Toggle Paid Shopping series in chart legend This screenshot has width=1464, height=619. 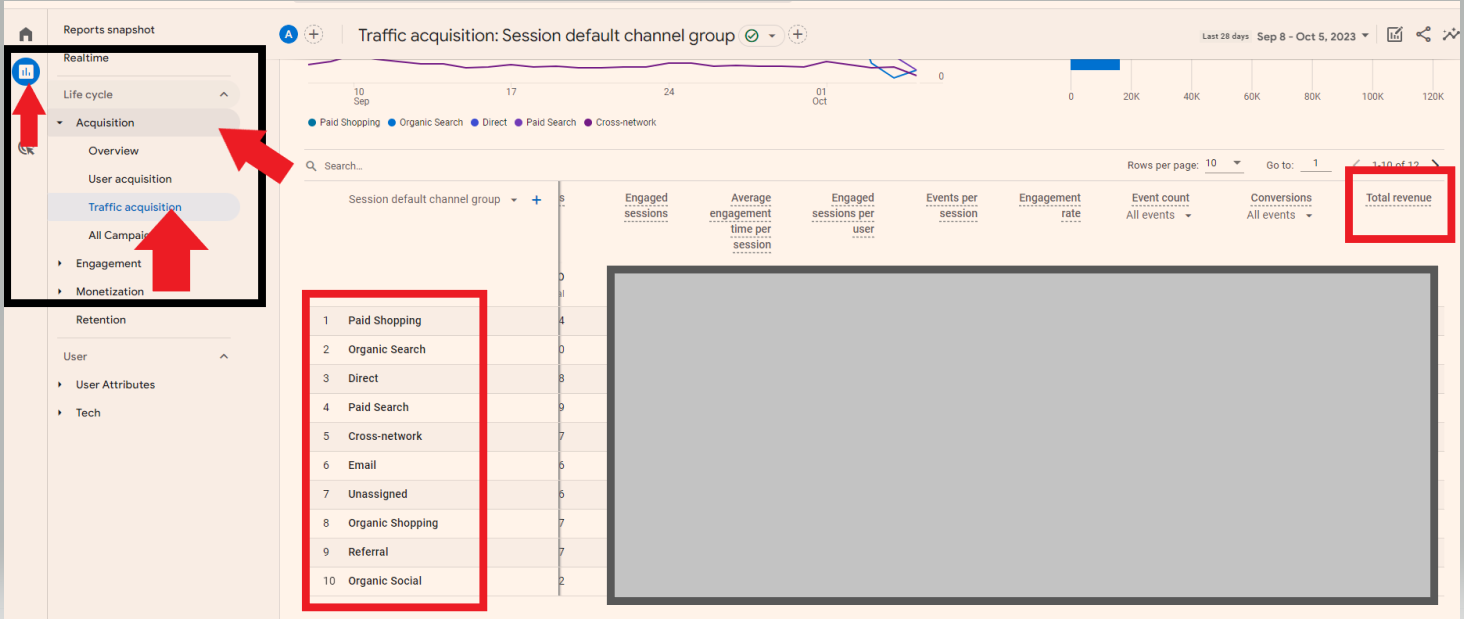[344, 123]
